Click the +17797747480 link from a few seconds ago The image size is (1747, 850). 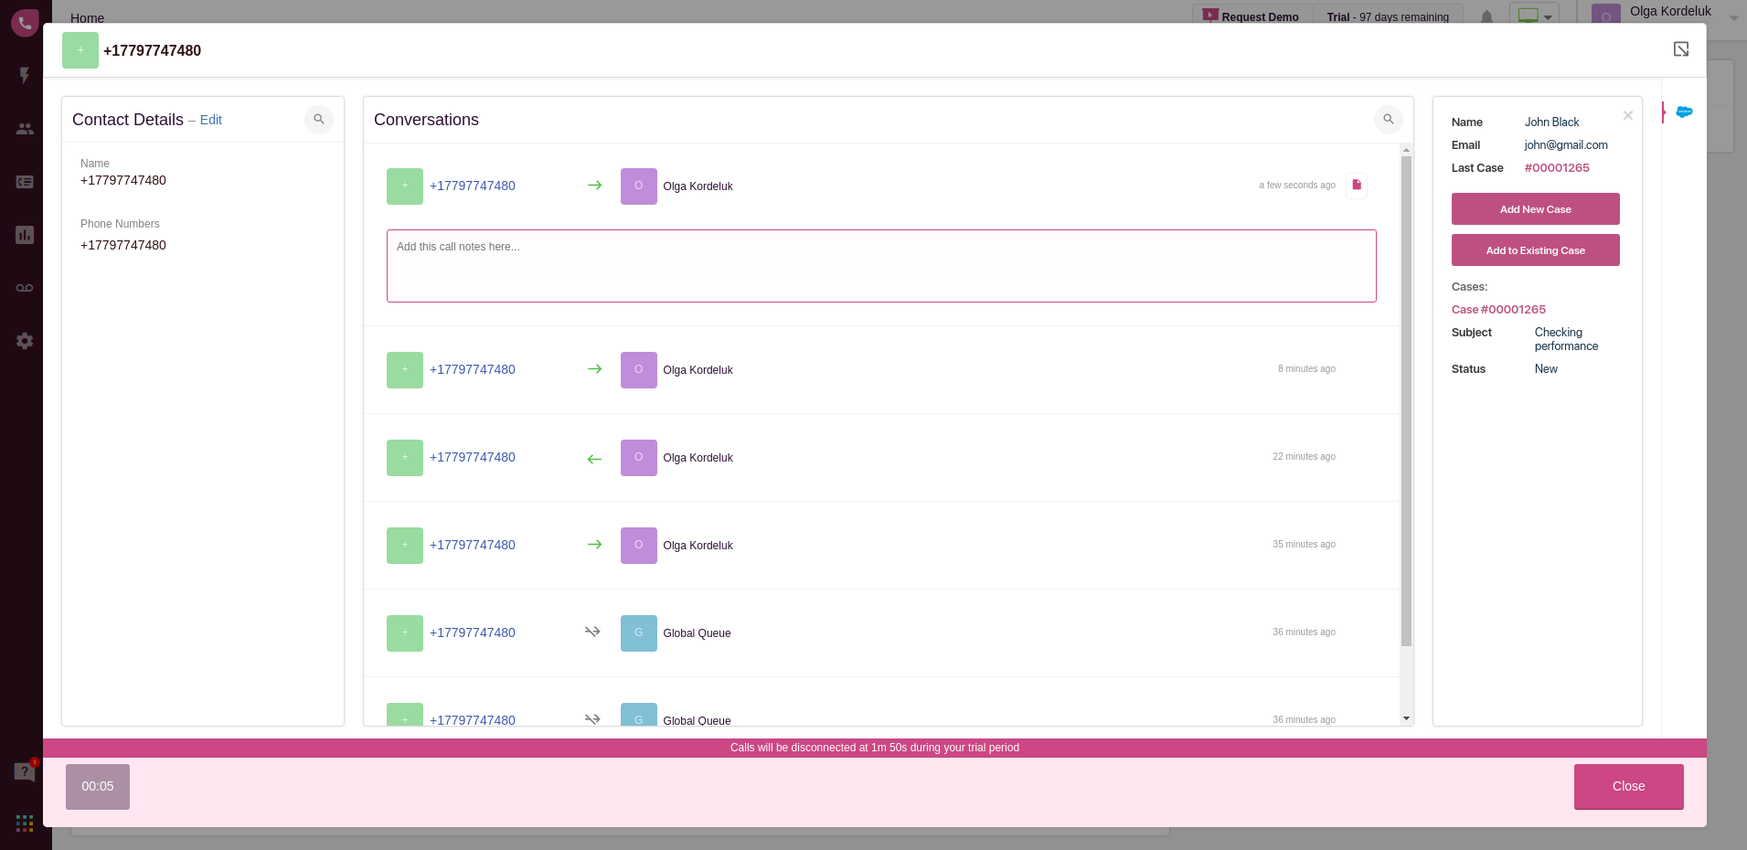point(472,186)
